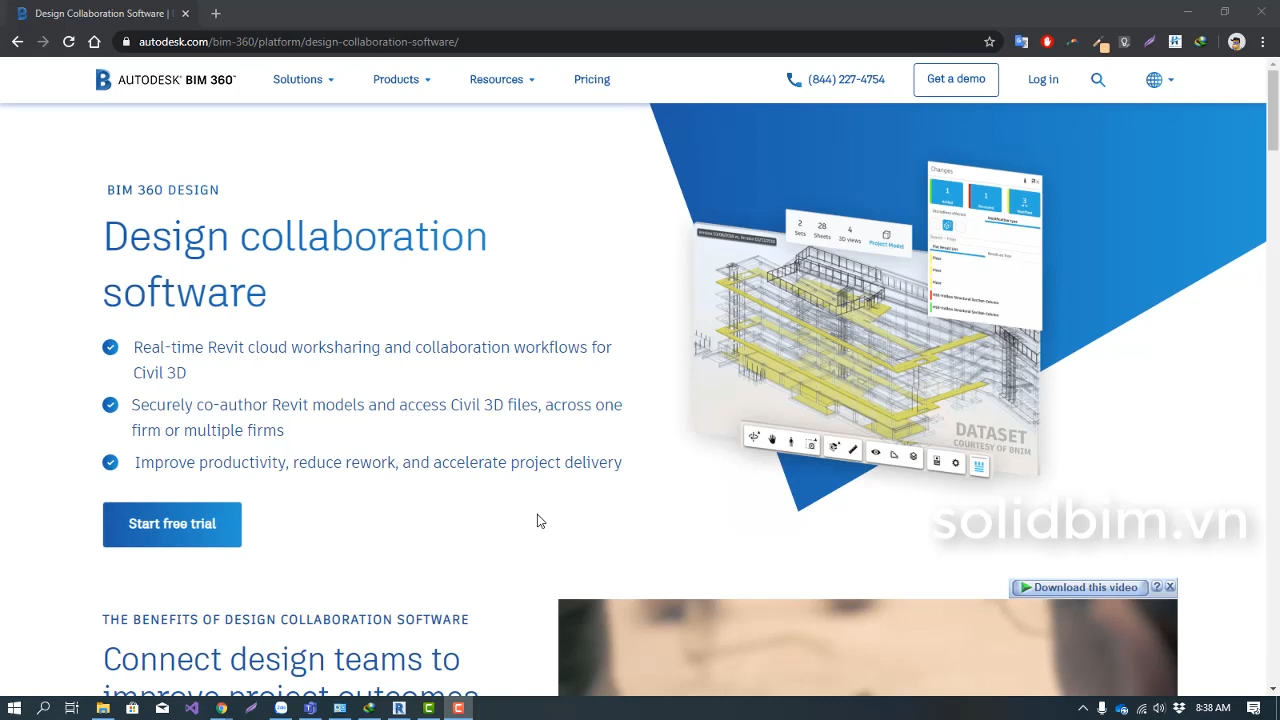Image resolution: width=1280 pixels, height=720 pixels.
Task: Open the Windows Start menu
Action: tap(14, 708)
